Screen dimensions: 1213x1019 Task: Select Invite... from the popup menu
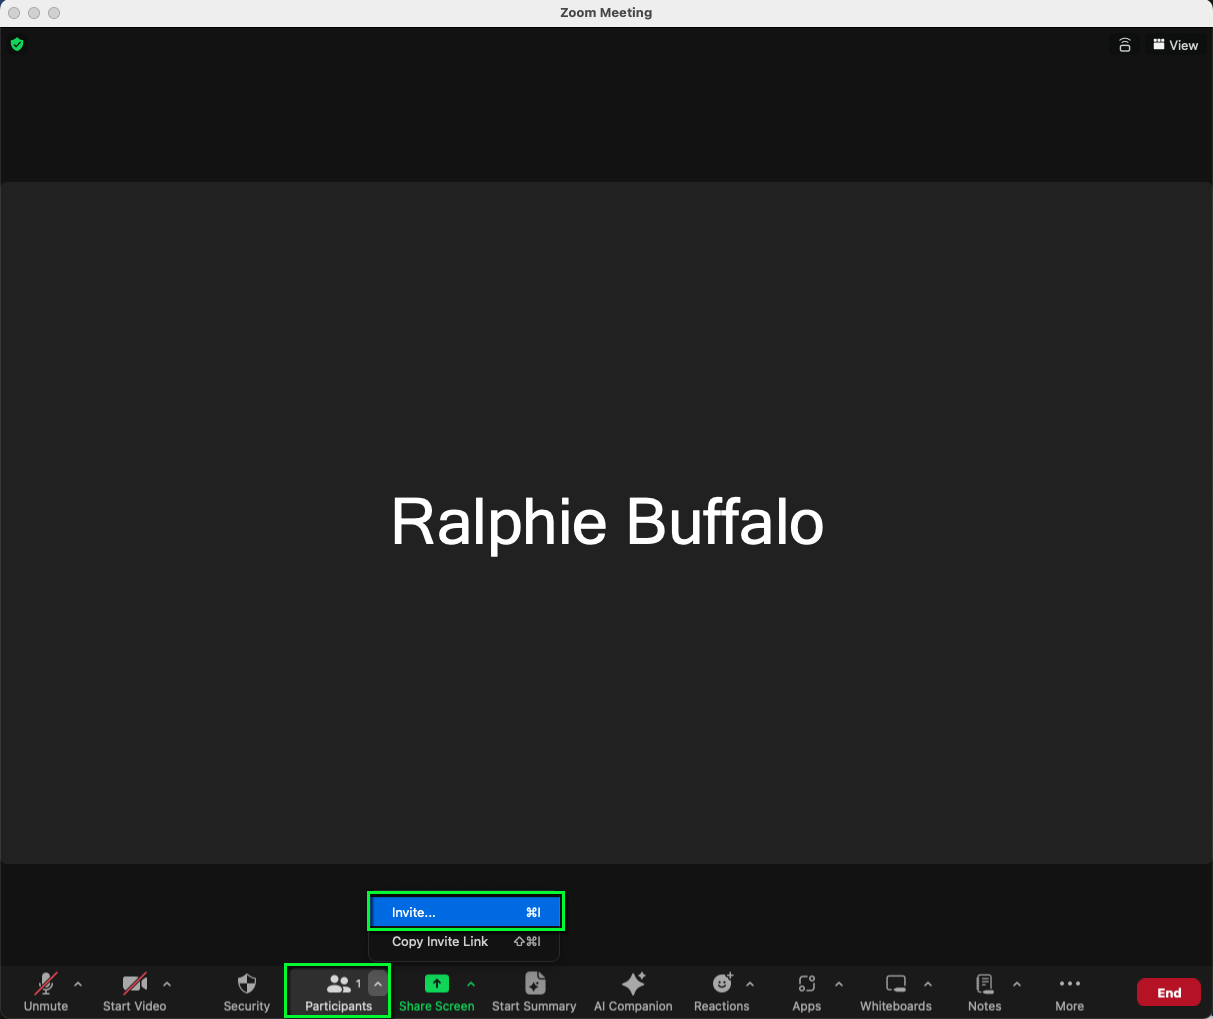click(465, 912)
